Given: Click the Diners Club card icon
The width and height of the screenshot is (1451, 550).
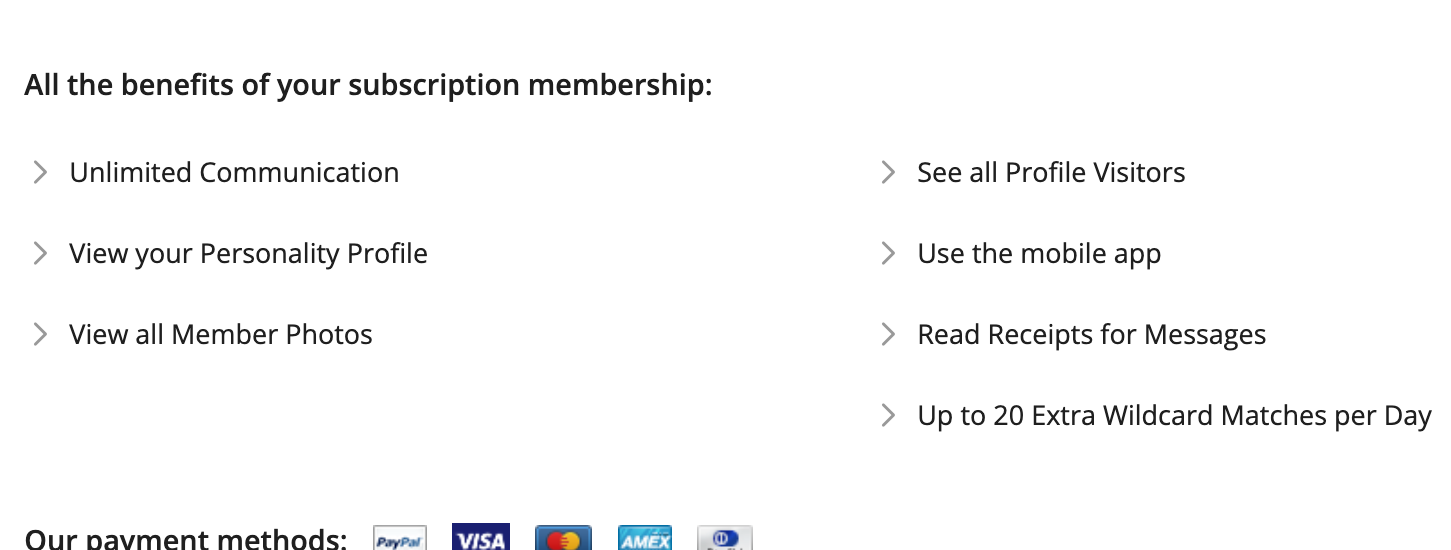Looking at the screenshot, I should click(x=725, y=539).
